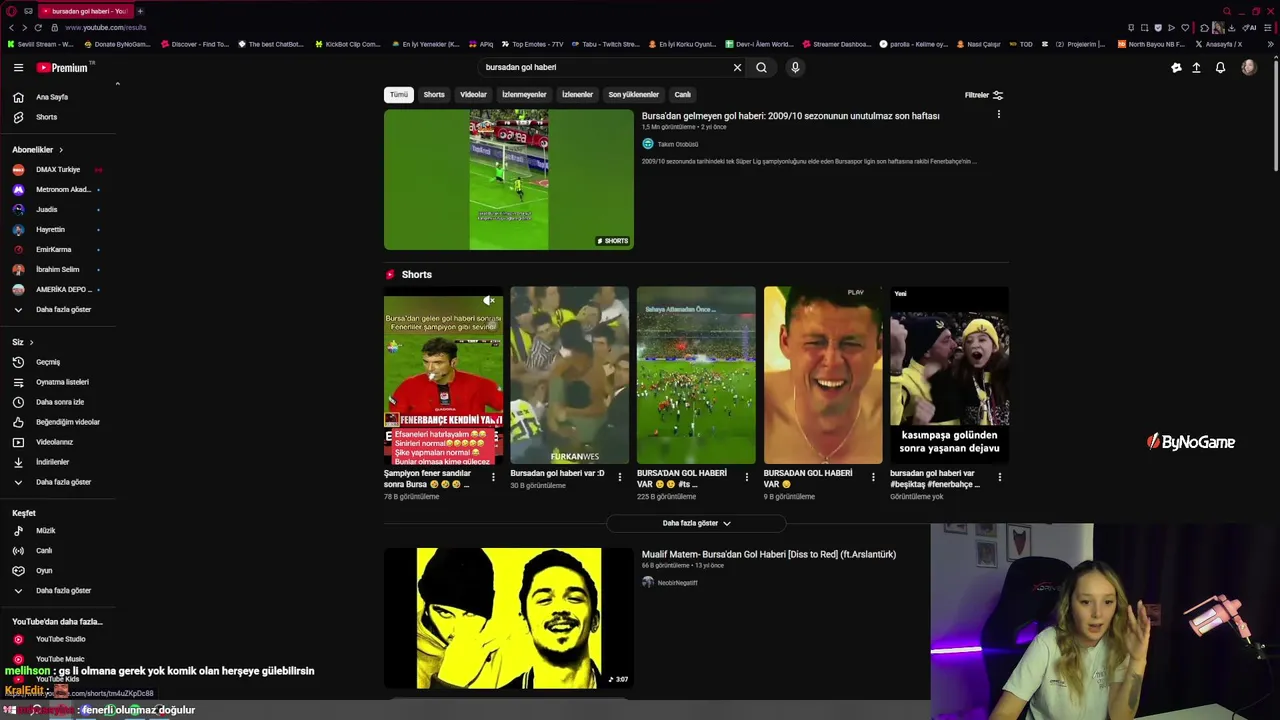Open the Mualif Matem yellow thumbnail video
The image size is (1280, 720).
point(509,618)
